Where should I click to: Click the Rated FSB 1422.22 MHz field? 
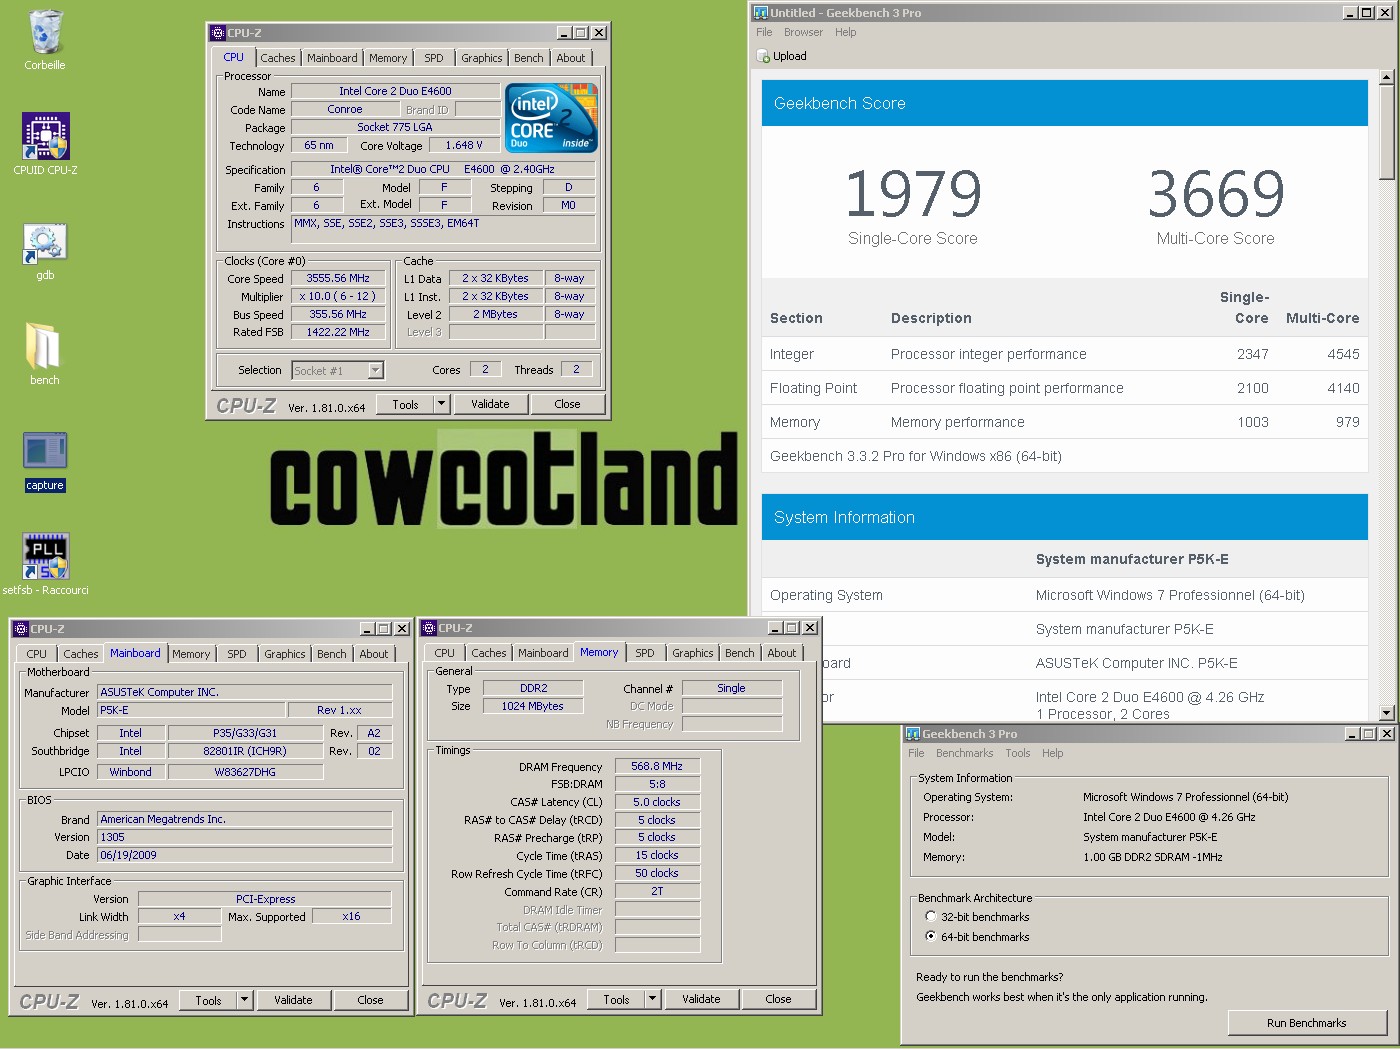[x=338, y=332]
